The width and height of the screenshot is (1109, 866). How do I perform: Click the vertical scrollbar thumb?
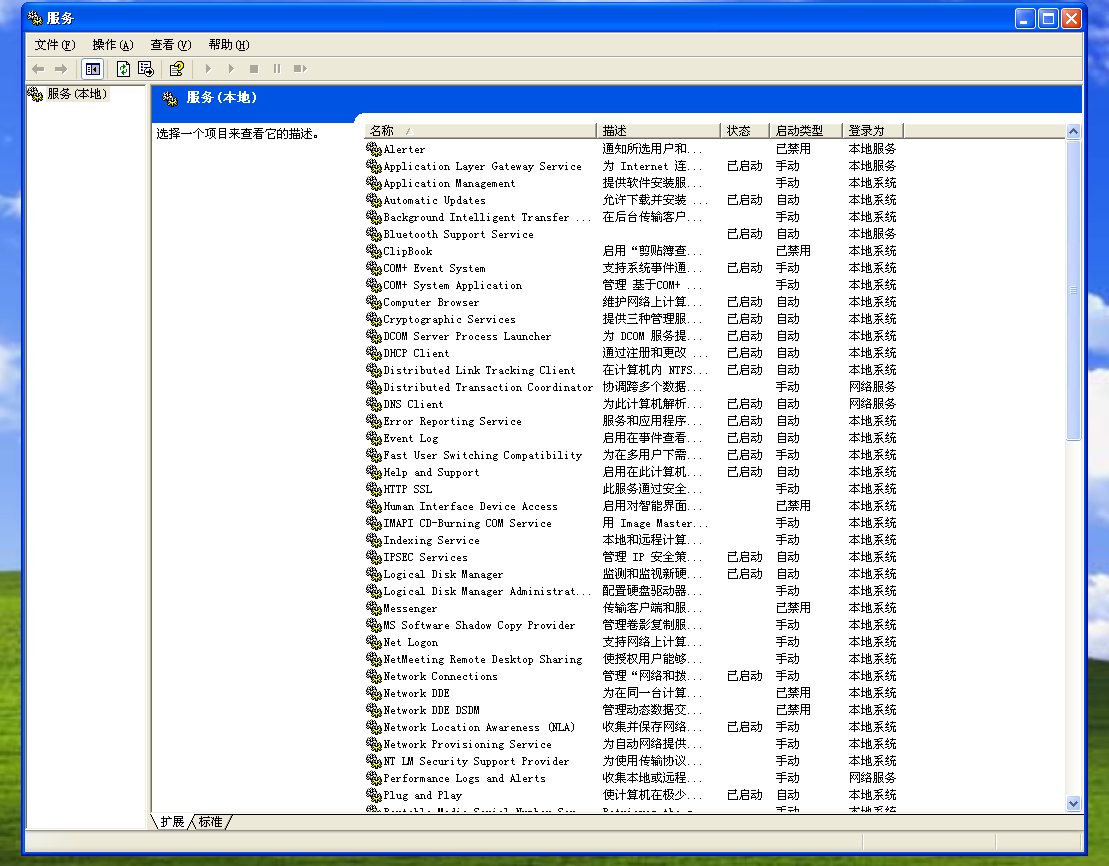tap(1073, 290)
